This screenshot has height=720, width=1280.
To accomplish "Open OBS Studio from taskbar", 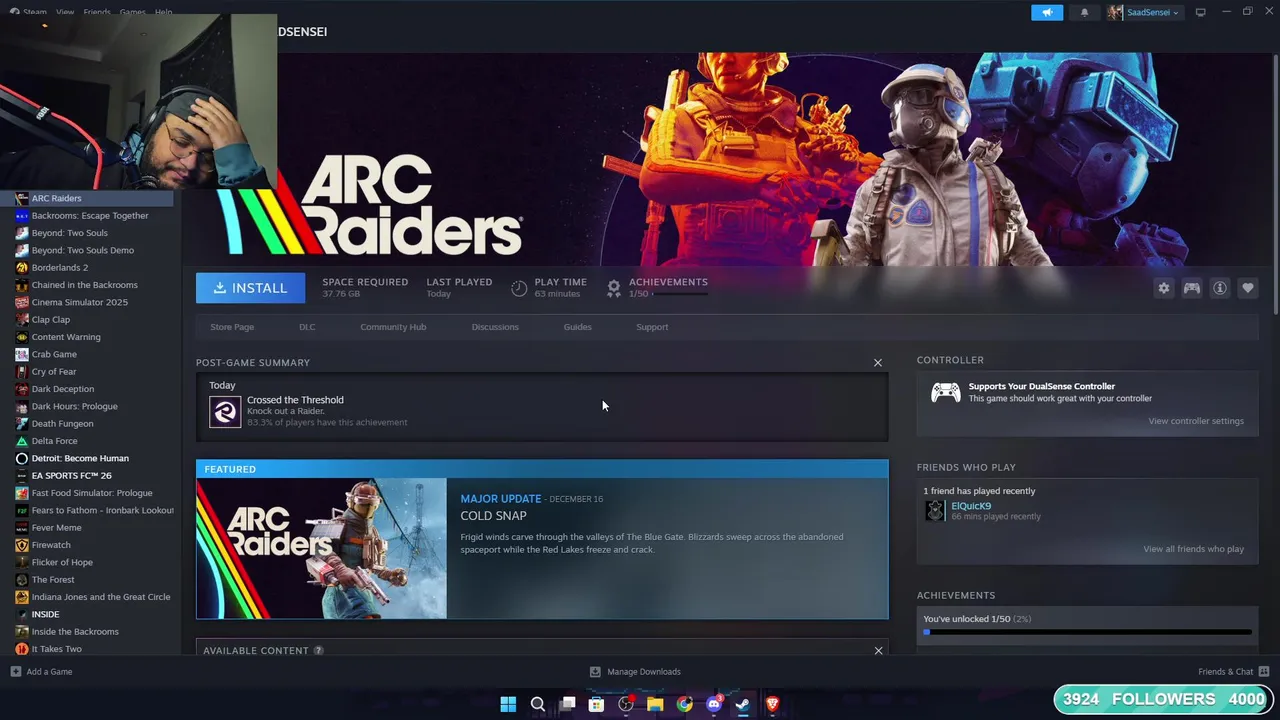I will click(626, 704).
